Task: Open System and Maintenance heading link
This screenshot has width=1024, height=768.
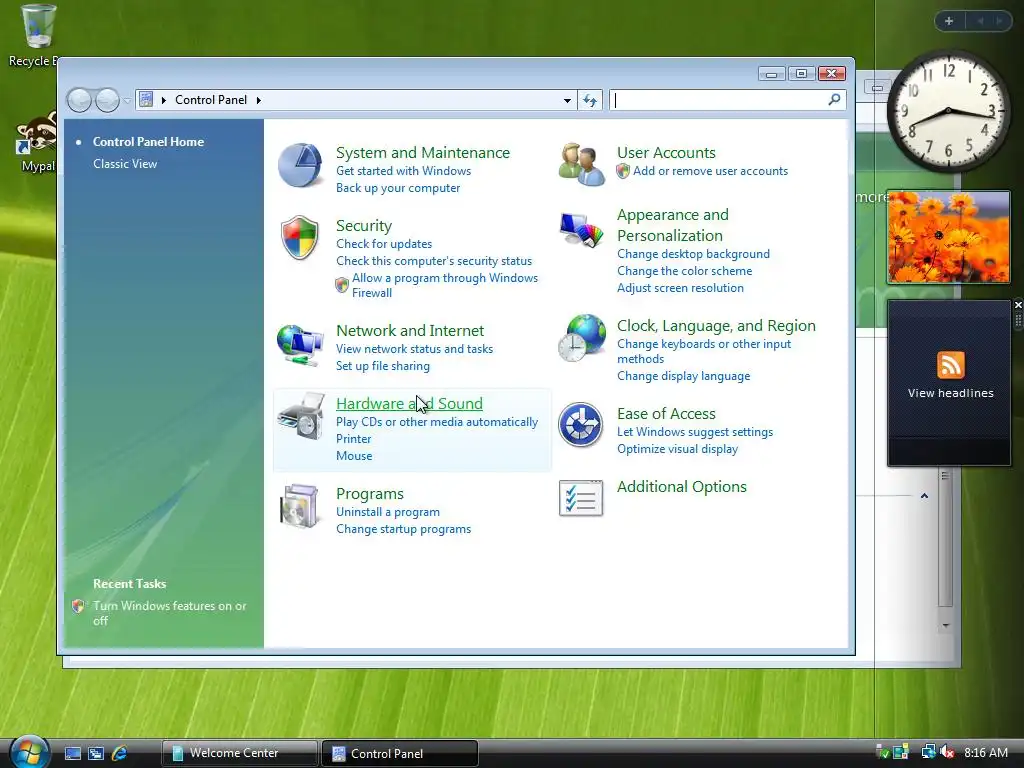Action: pos(423,153)
